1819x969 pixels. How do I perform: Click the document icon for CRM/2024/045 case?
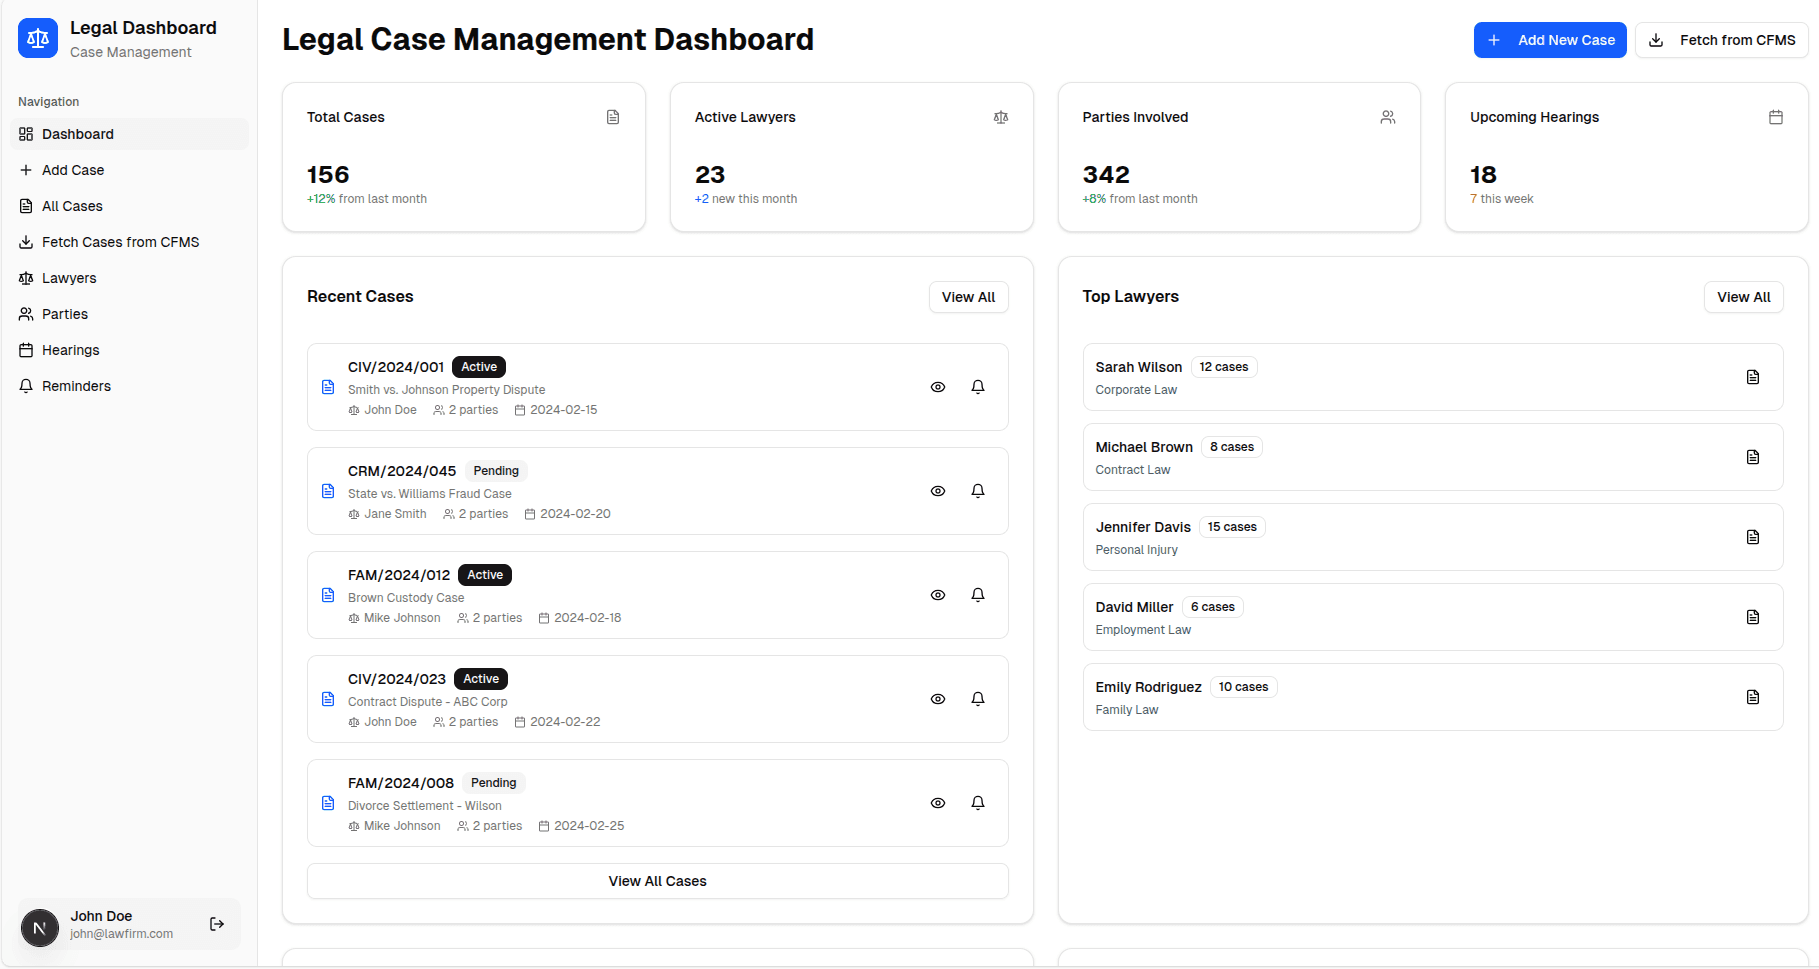(328, 491)
